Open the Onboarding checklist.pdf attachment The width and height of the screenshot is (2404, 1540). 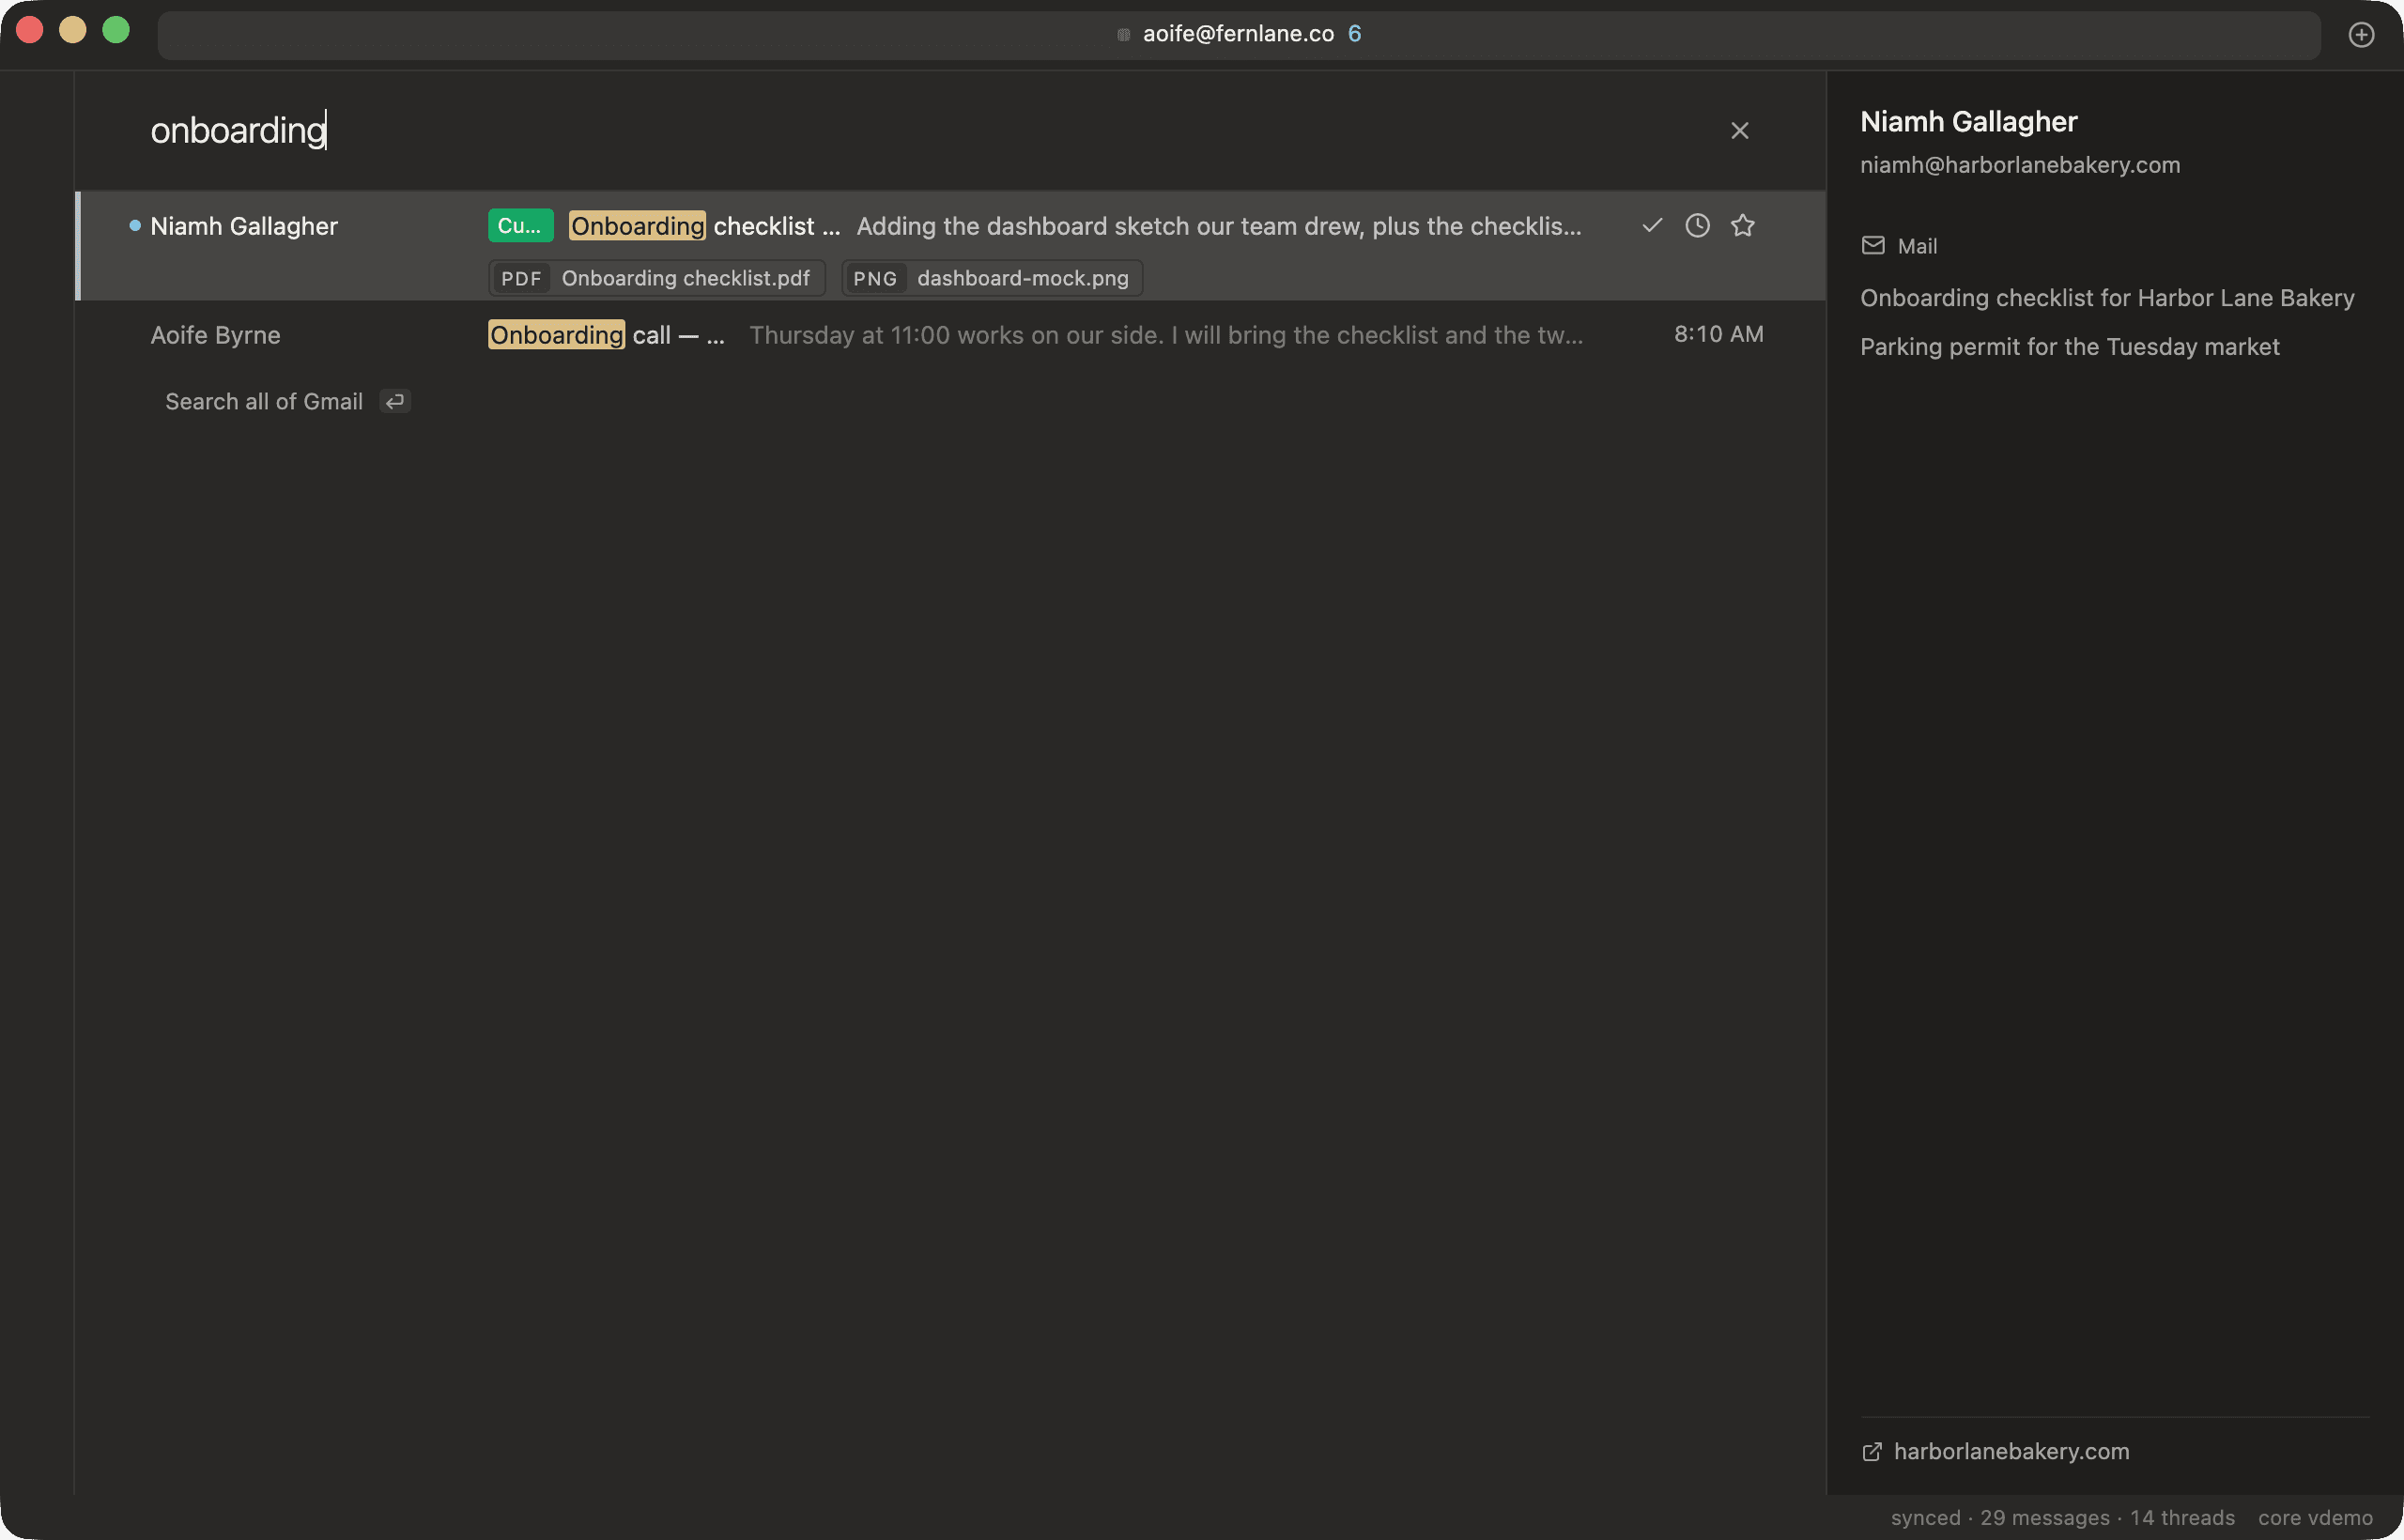656,278
